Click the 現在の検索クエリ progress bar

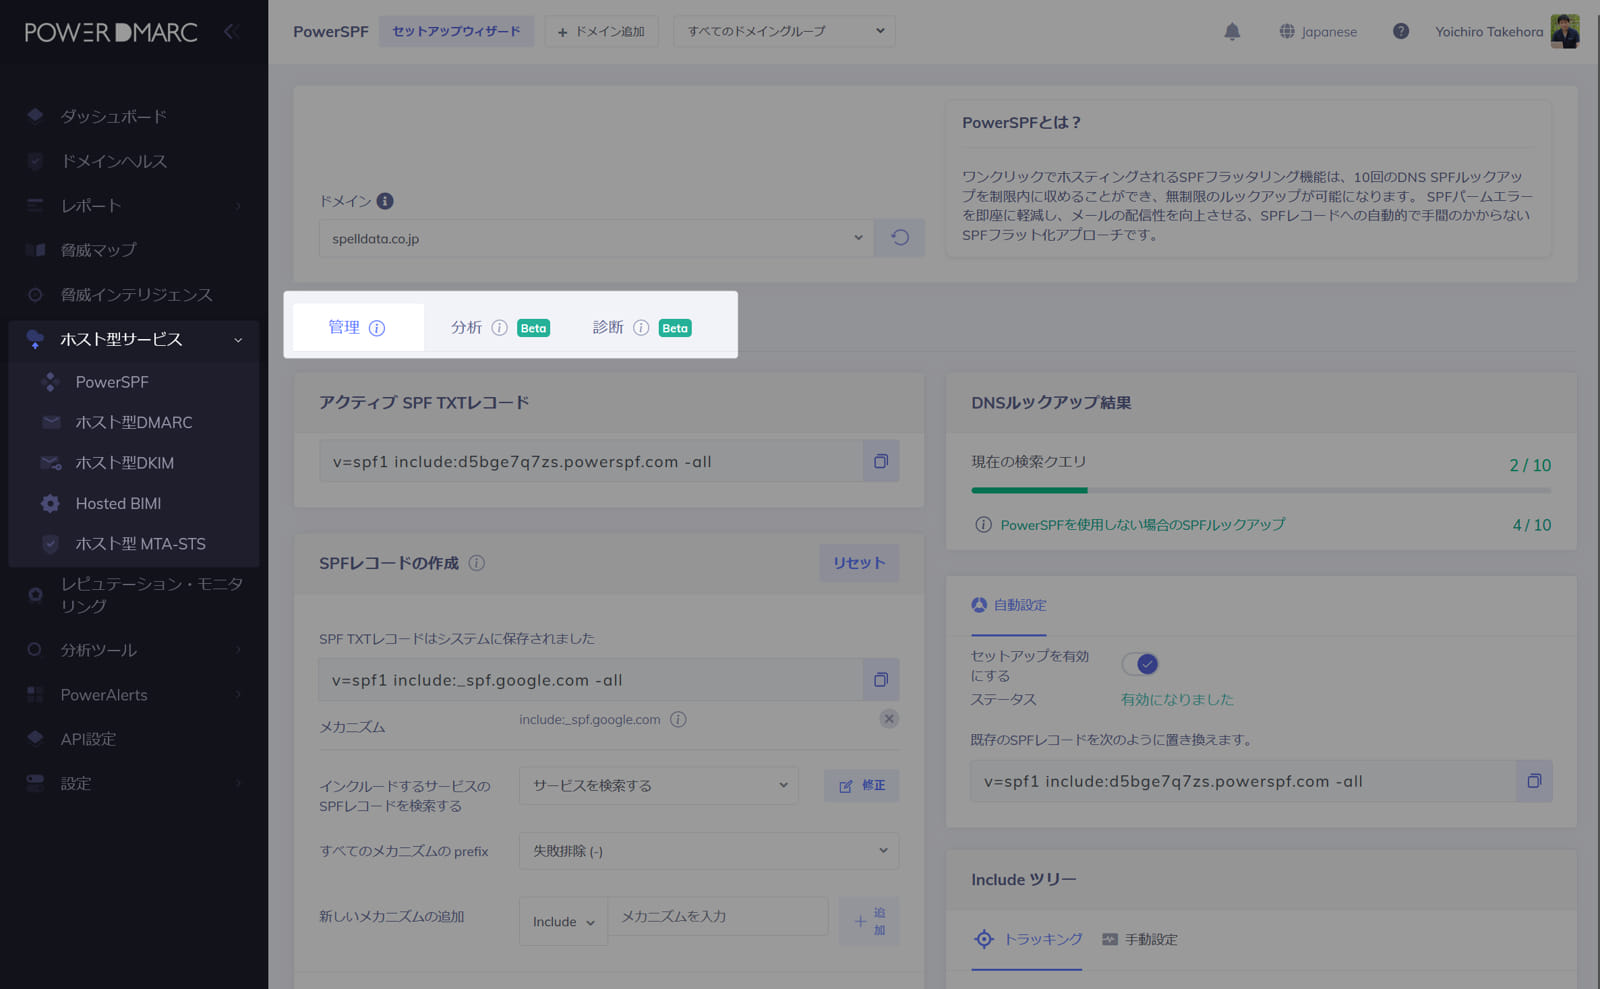click(1261, 490)
